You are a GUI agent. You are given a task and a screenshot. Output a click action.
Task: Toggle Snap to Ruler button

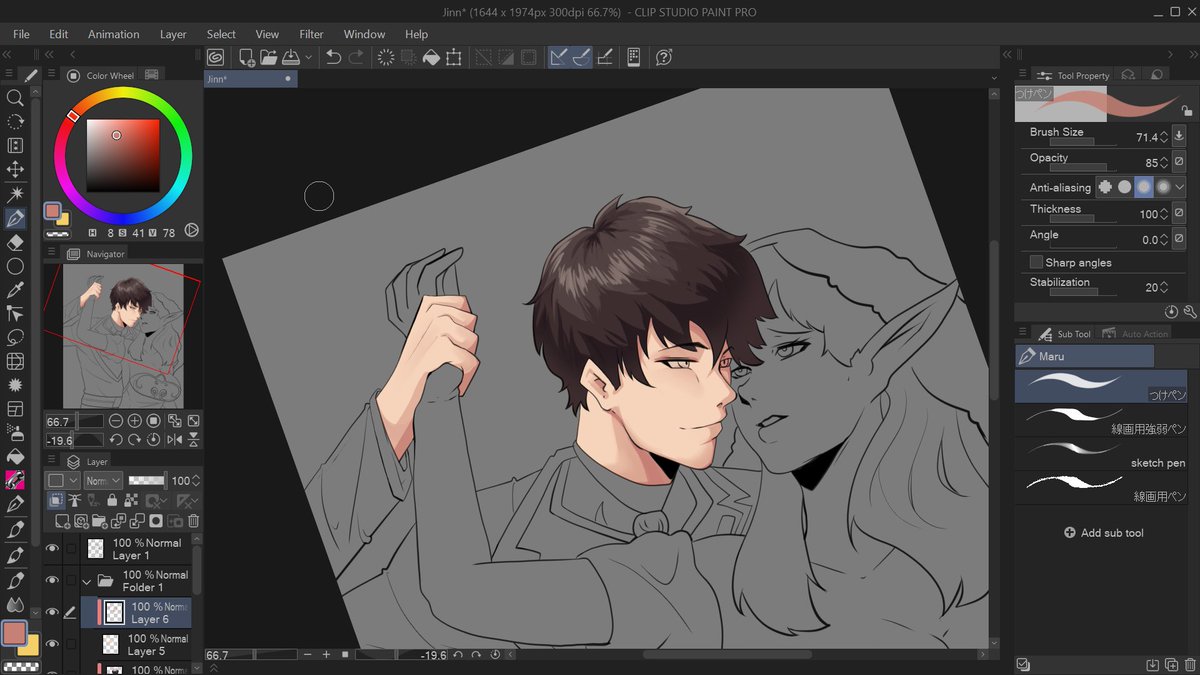tap(560, 57)
